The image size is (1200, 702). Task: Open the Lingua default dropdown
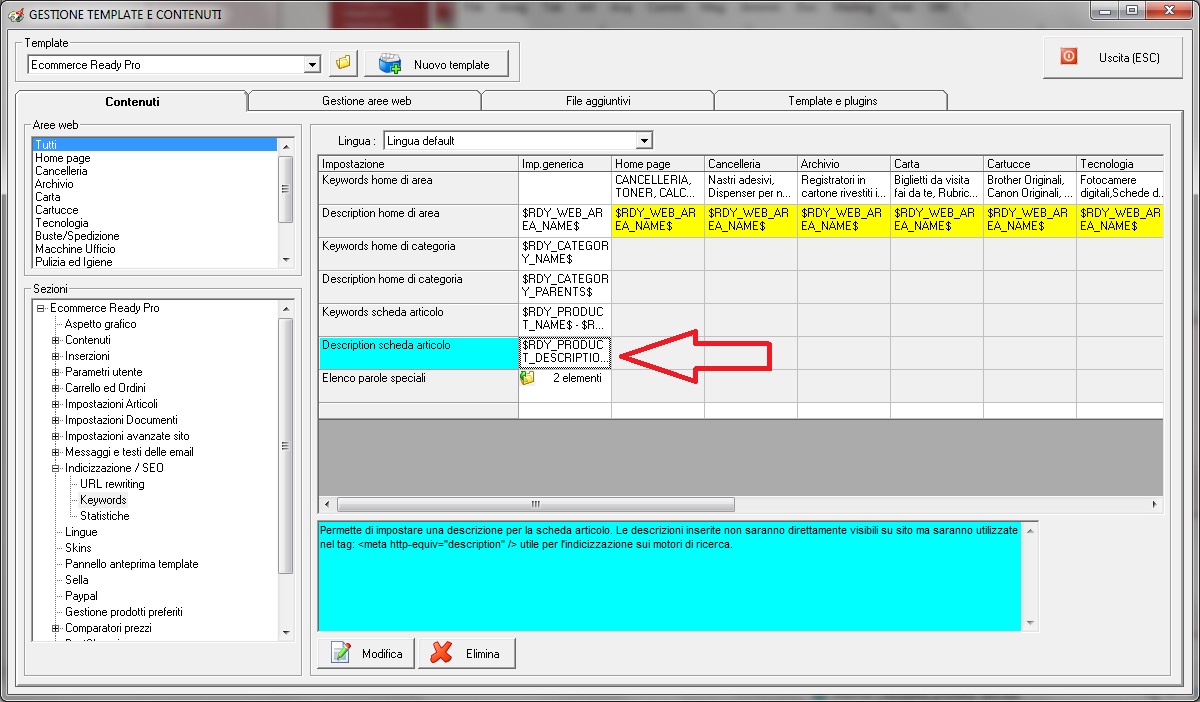[644, 141]
